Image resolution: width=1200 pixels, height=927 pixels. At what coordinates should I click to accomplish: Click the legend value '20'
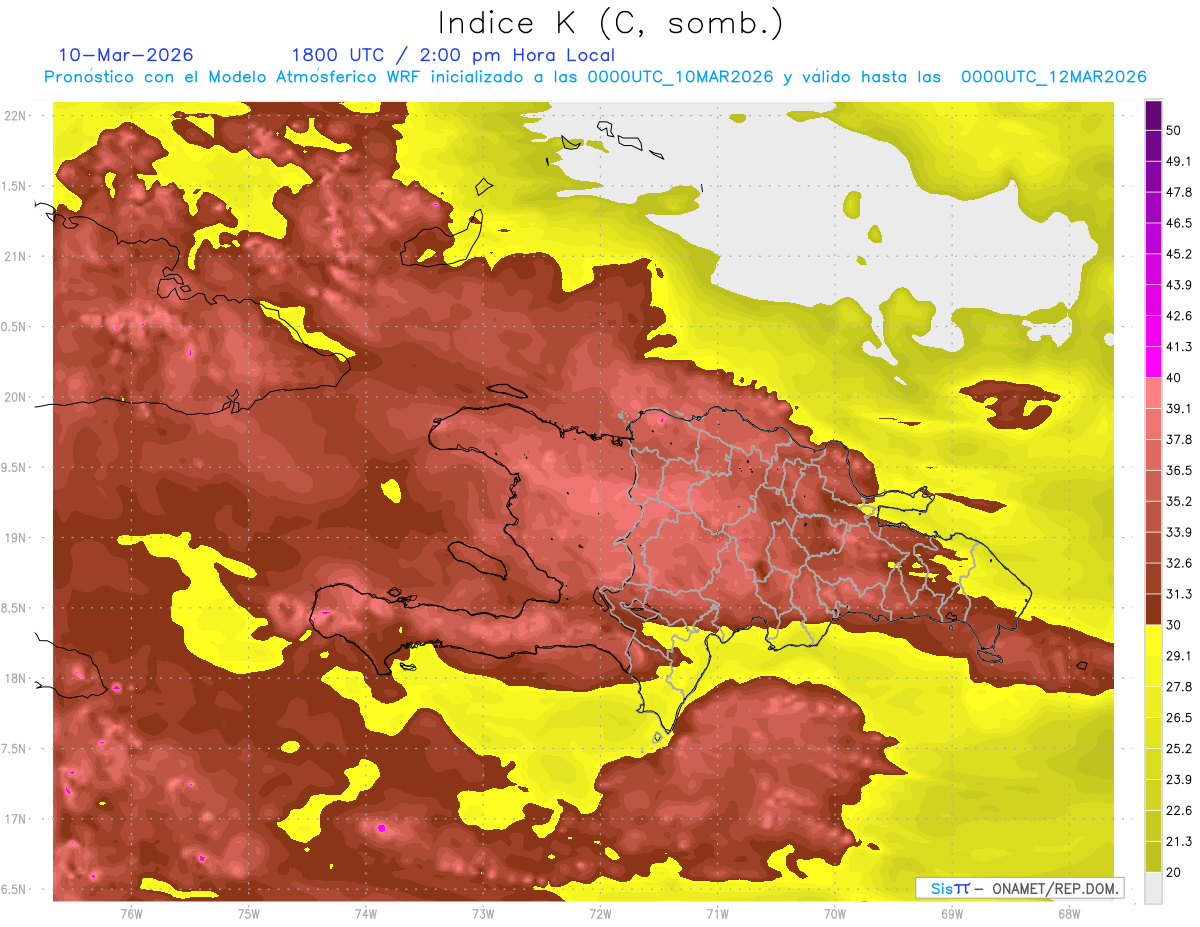coord(1173,872)
